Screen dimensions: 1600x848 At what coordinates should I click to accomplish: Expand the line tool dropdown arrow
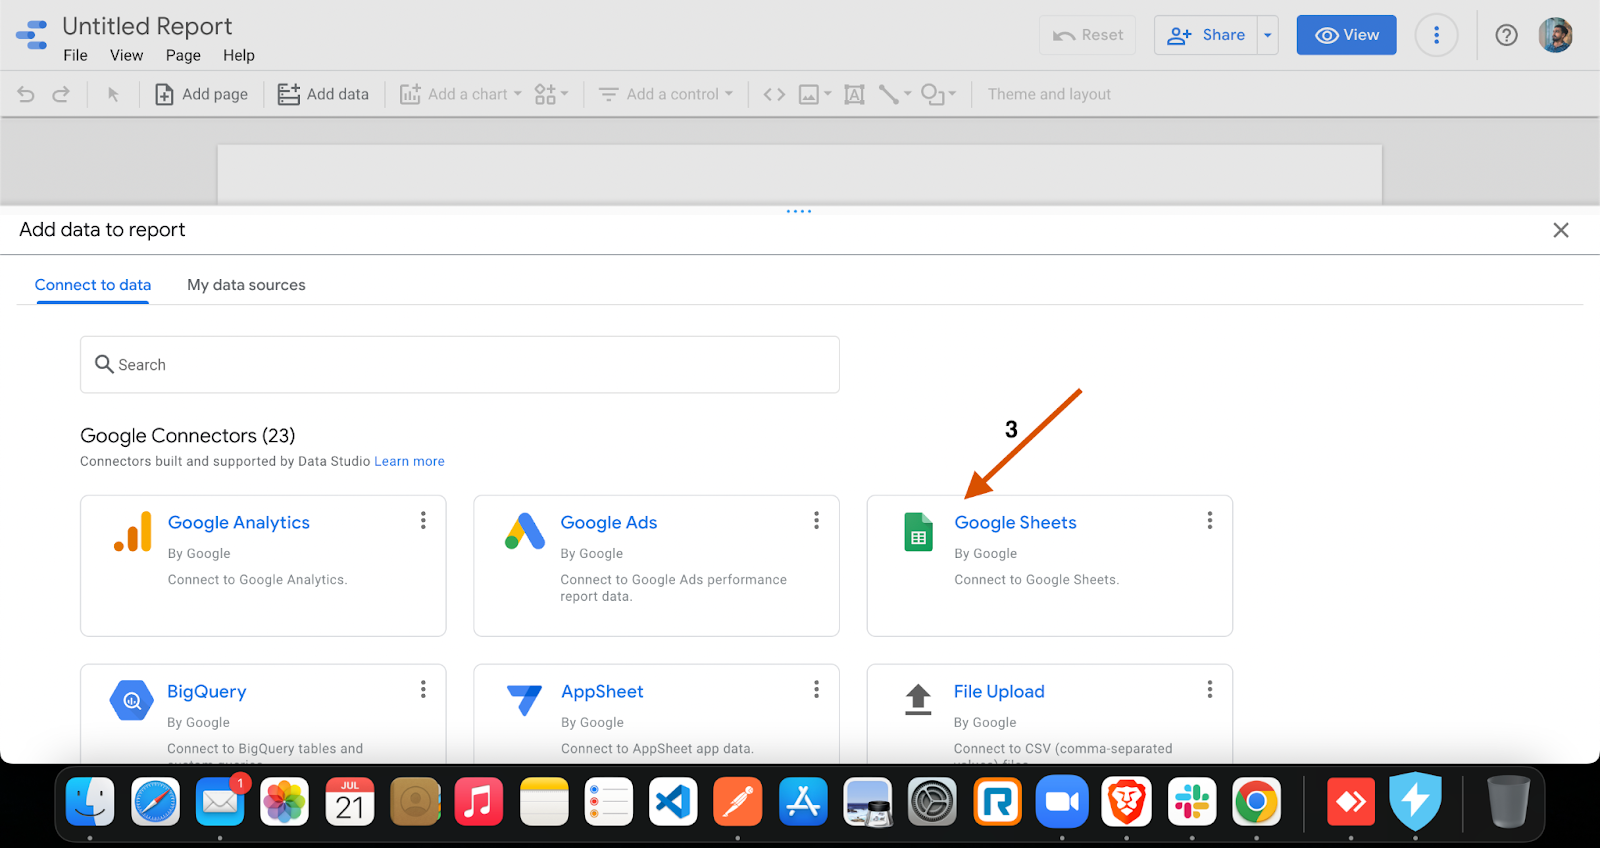point(907,94)
